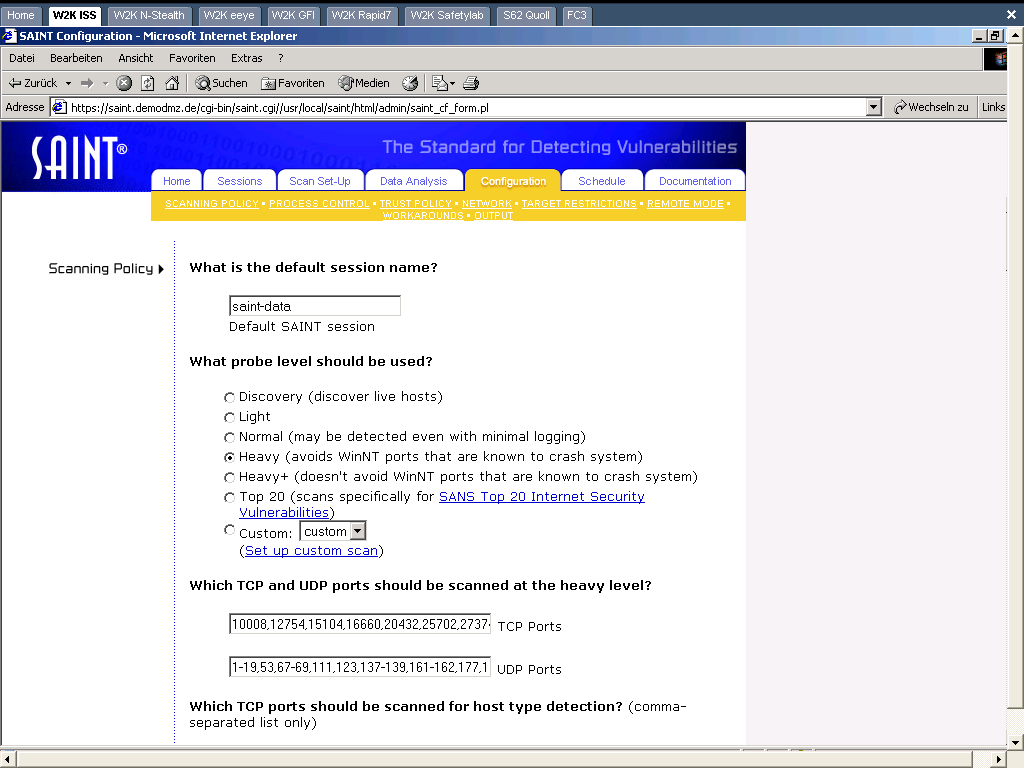Click the Wechseln zu go button

click(x=931, y=107)
